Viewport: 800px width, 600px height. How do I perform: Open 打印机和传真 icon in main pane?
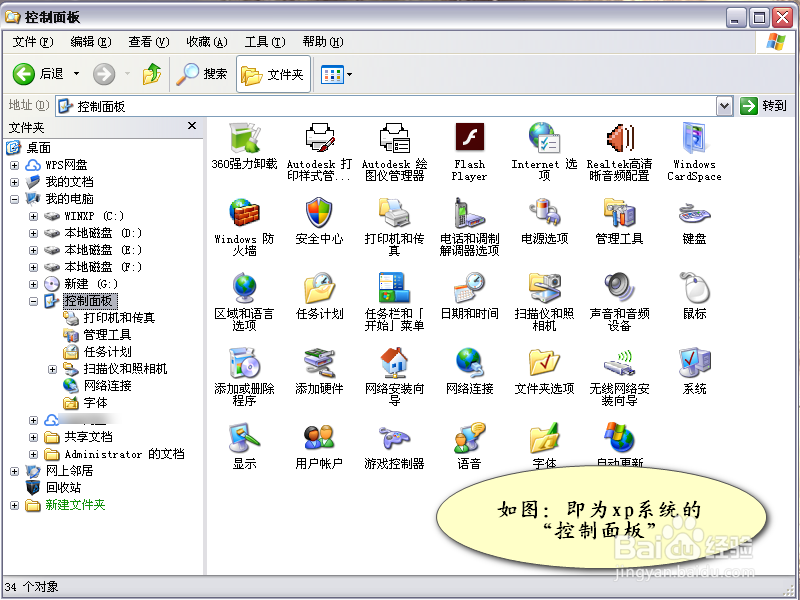coord(394,213)
